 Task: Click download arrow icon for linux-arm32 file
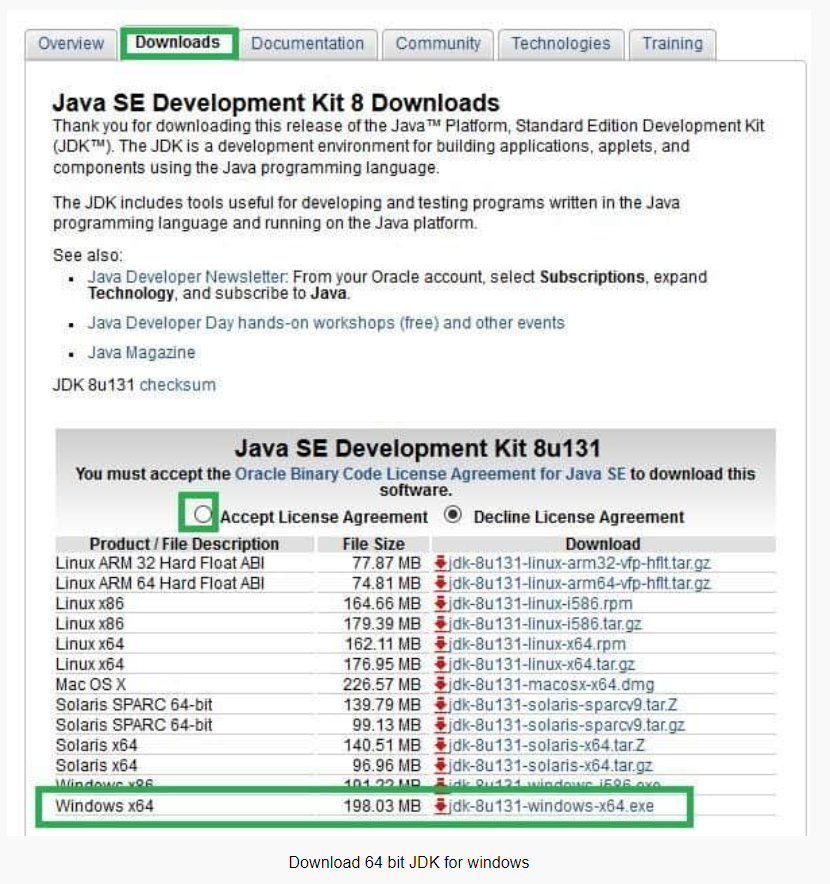440,563
